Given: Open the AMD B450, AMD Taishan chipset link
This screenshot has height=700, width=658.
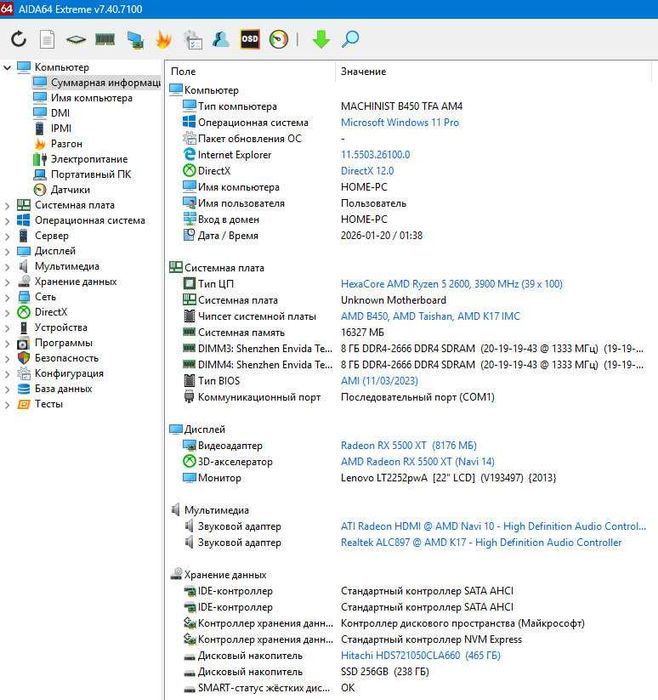Looking at the screenshot, I should pos(430,316).
